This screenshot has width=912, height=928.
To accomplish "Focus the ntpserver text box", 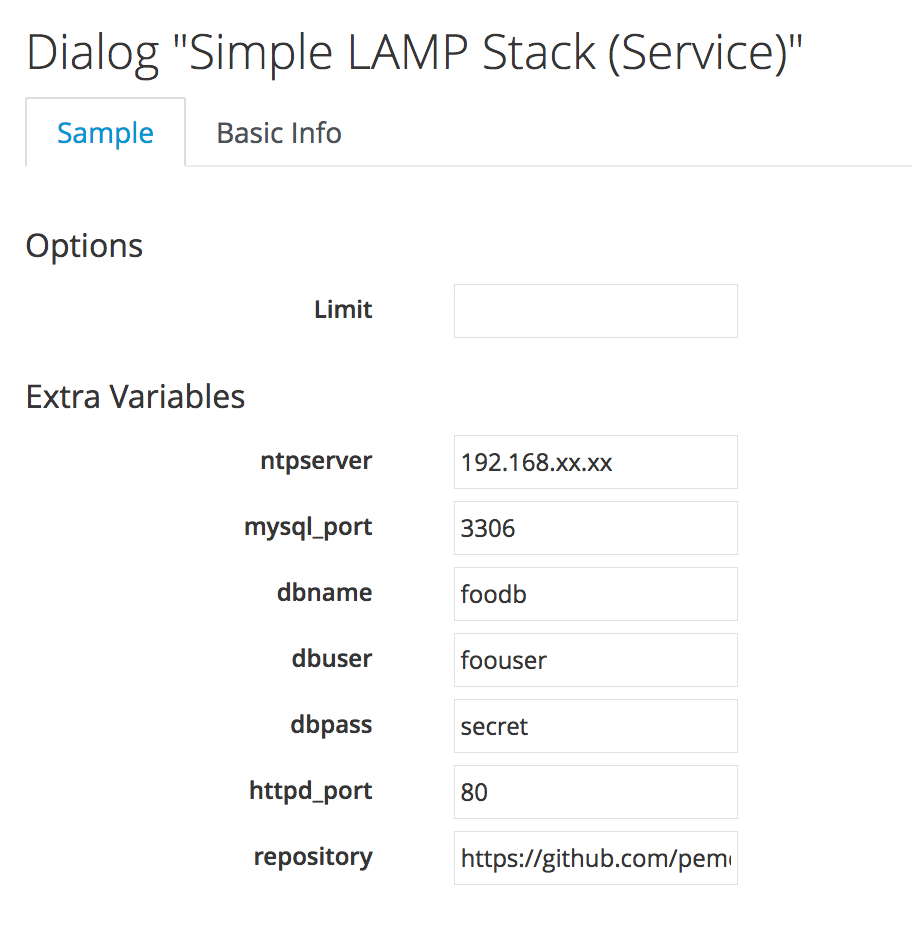I will pos(595,462).
